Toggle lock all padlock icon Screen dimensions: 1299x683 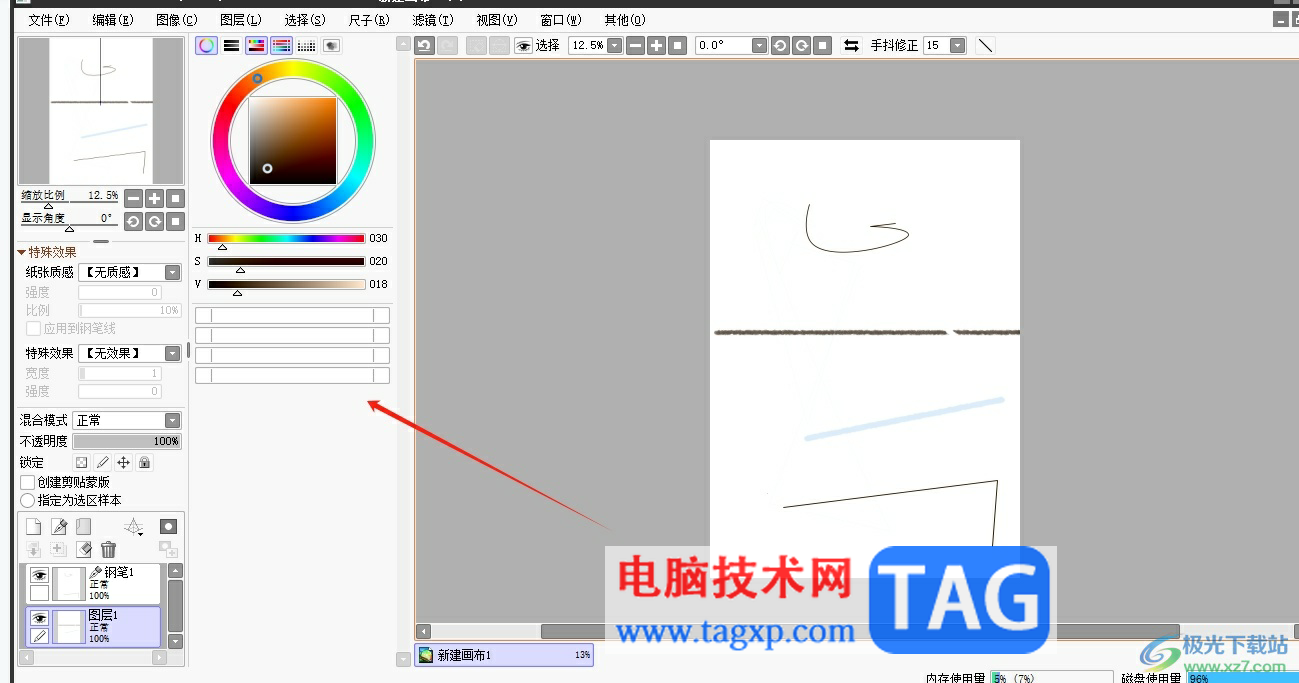[x=144, y=463]
